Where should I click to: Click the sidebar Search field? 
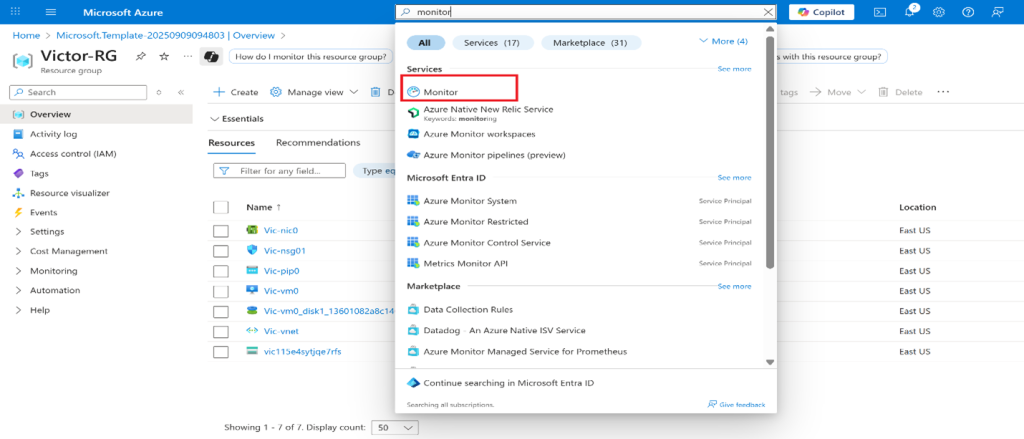tap(78, 93)
